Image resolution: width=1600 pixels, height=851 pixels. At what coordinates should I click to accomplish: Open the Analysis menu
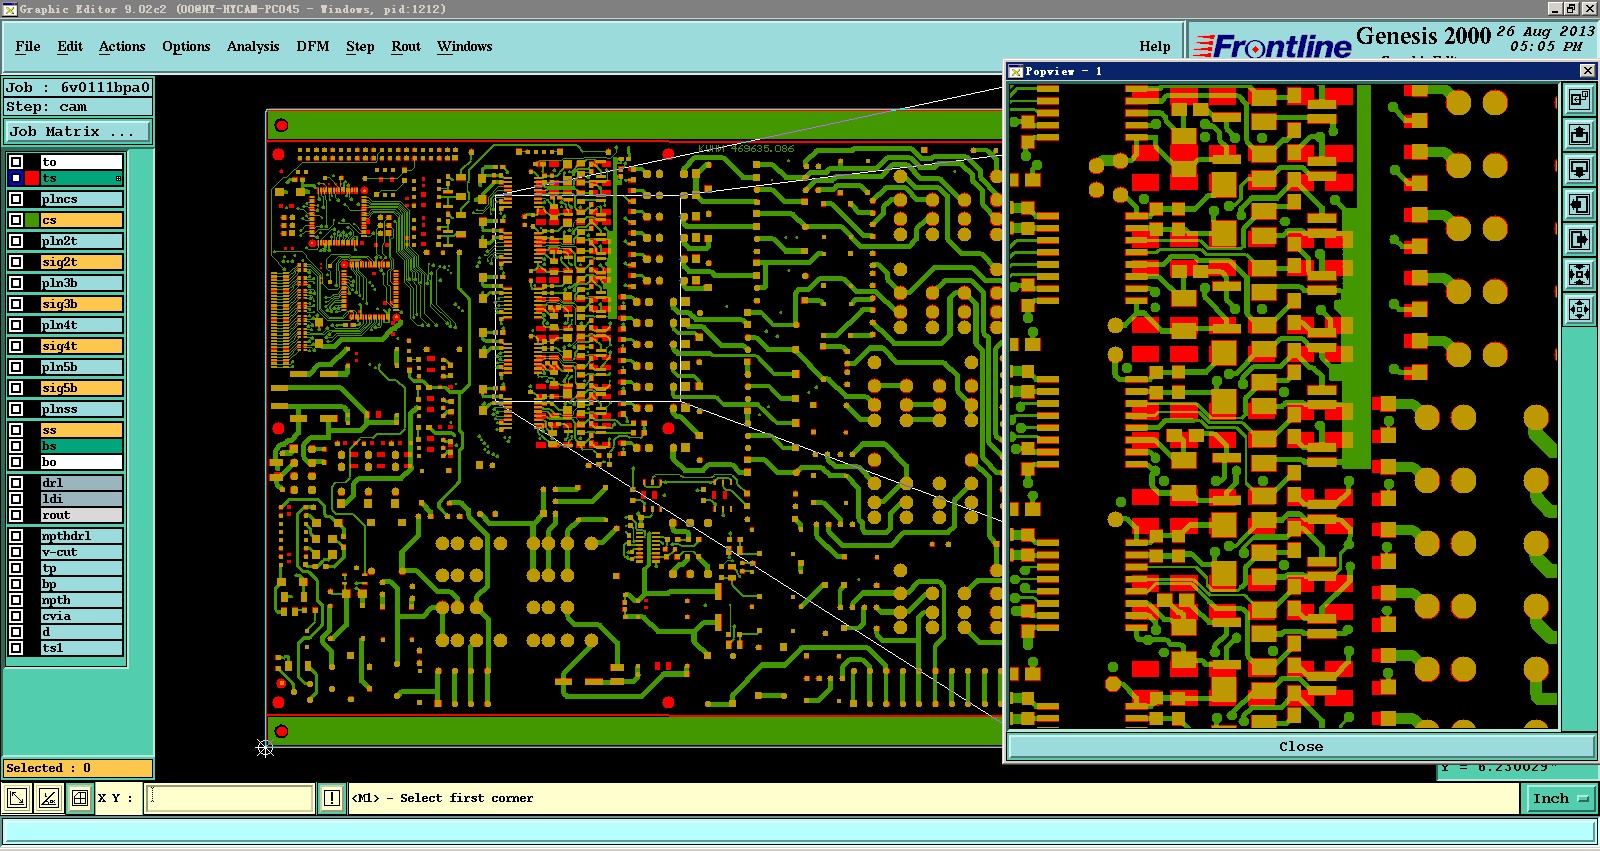[253, 46]
